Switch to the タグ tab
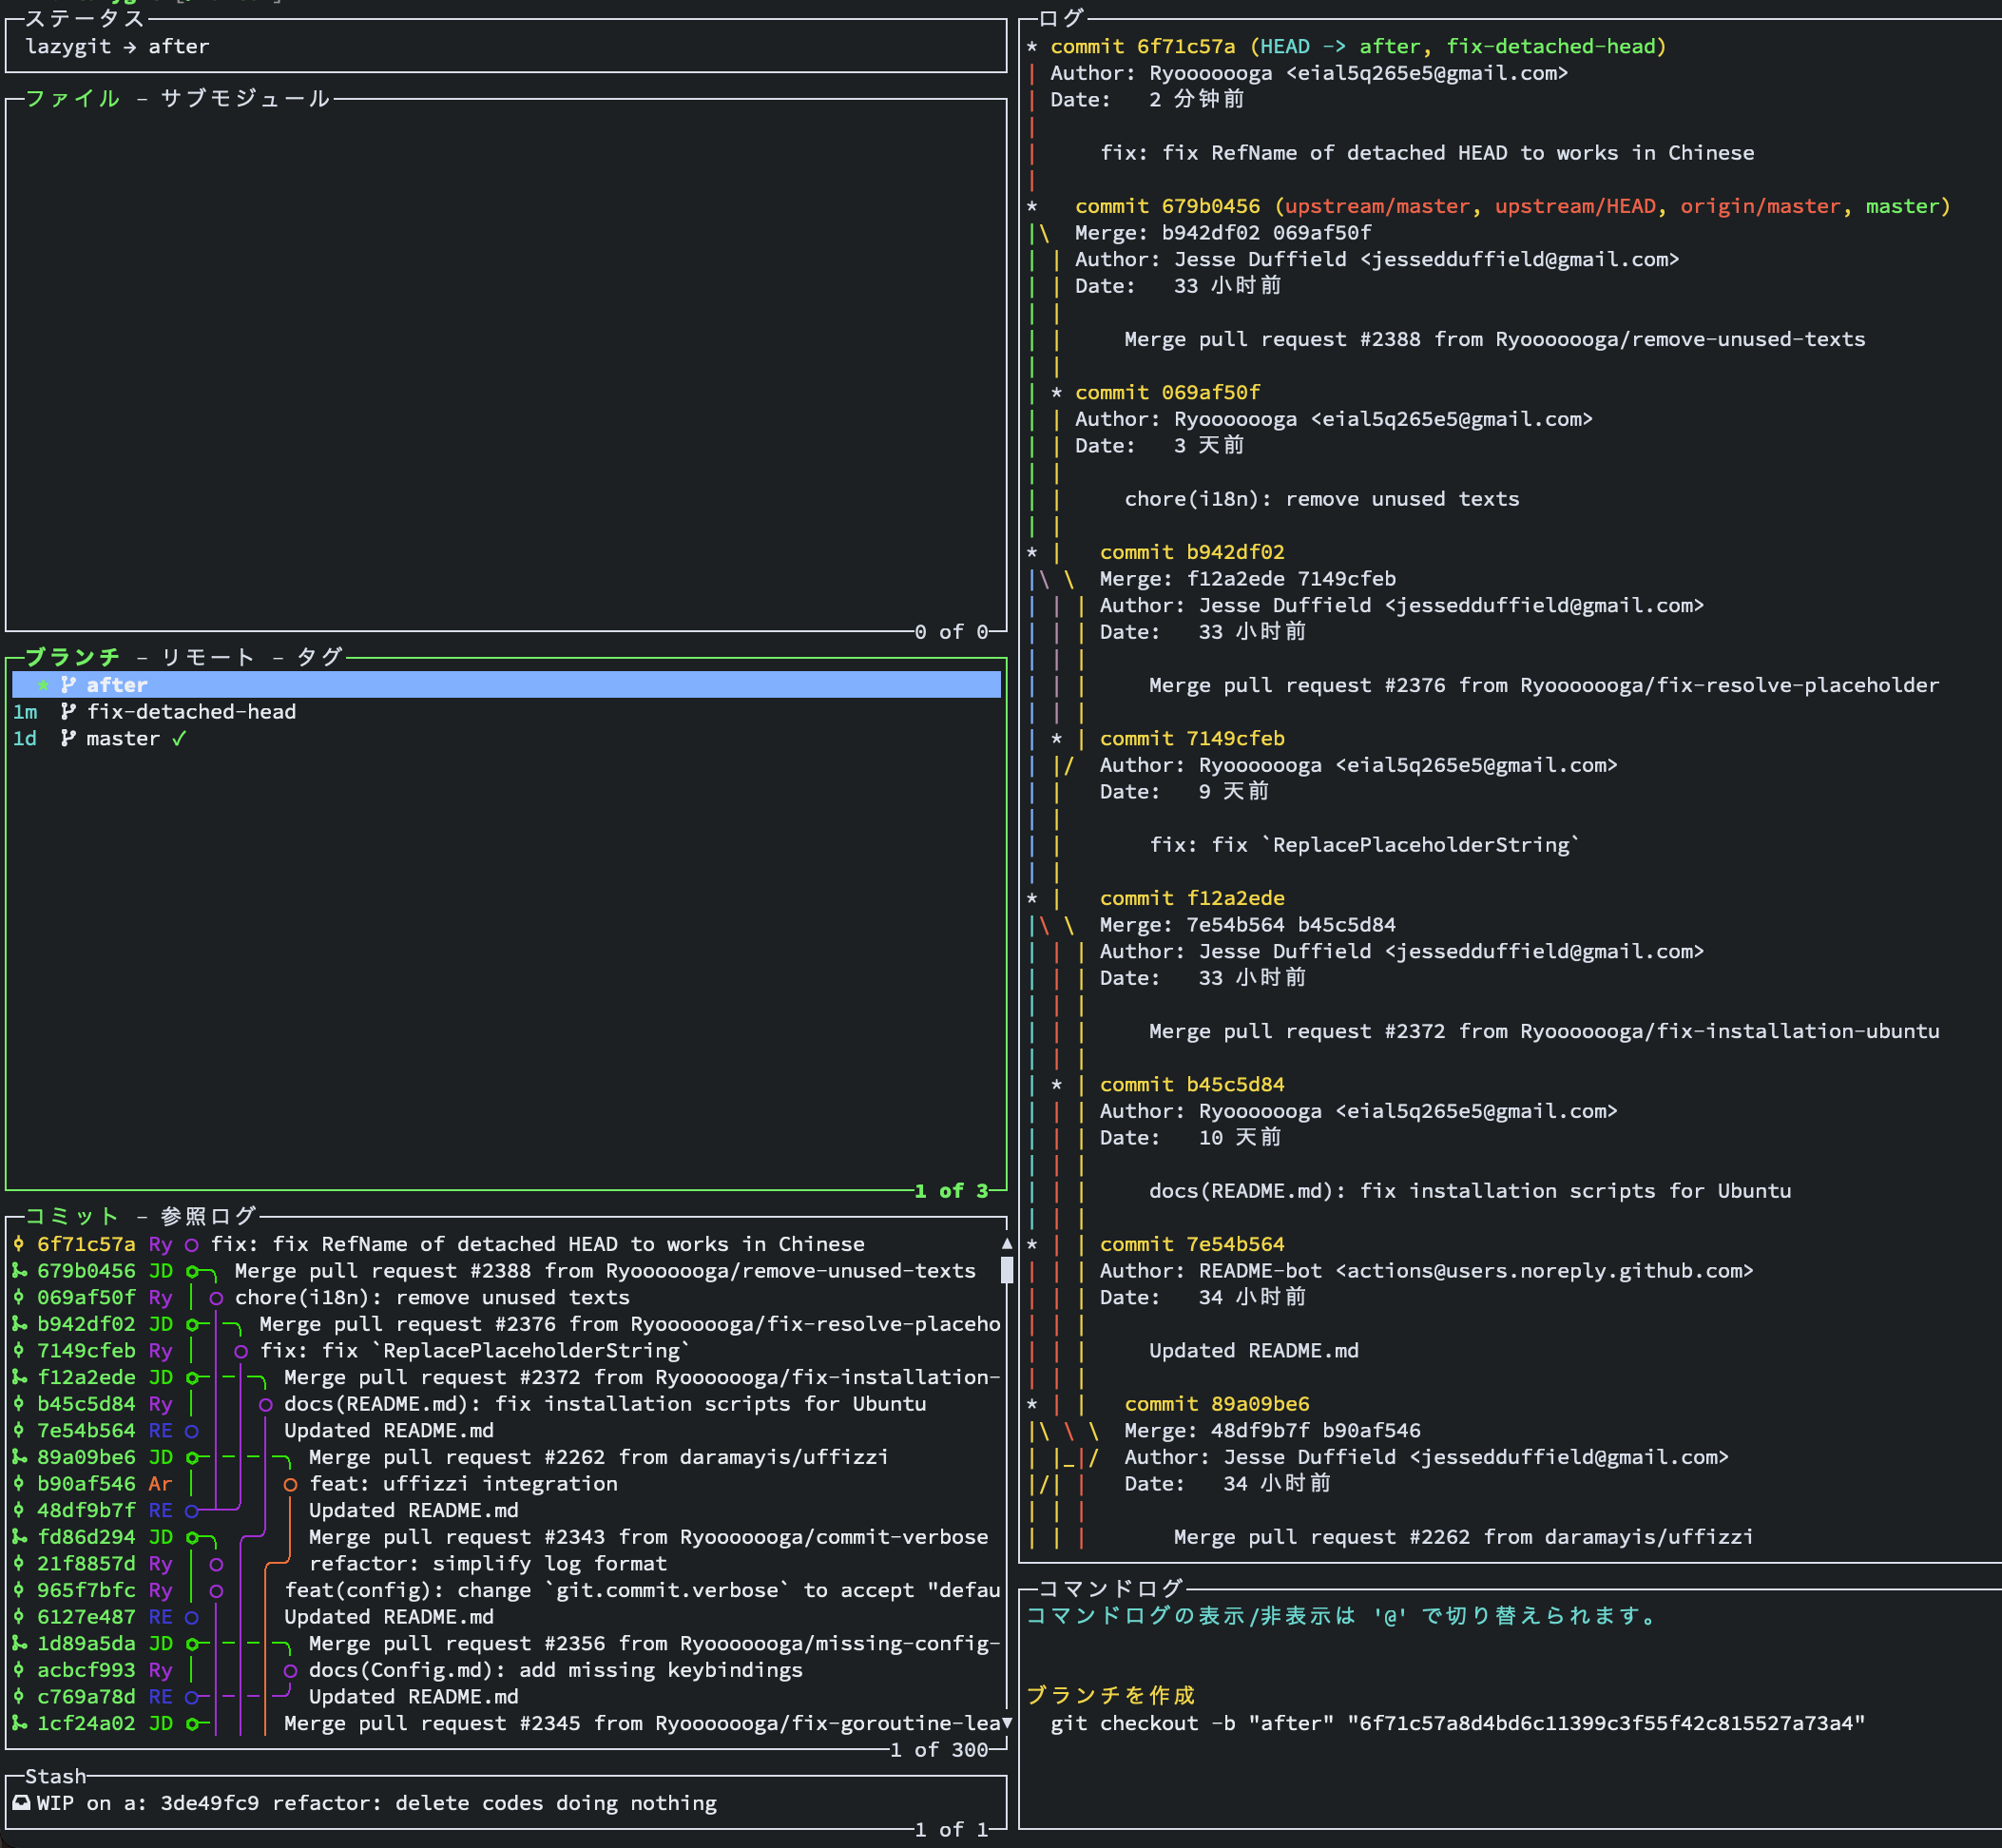 click(x=320, y=657)
